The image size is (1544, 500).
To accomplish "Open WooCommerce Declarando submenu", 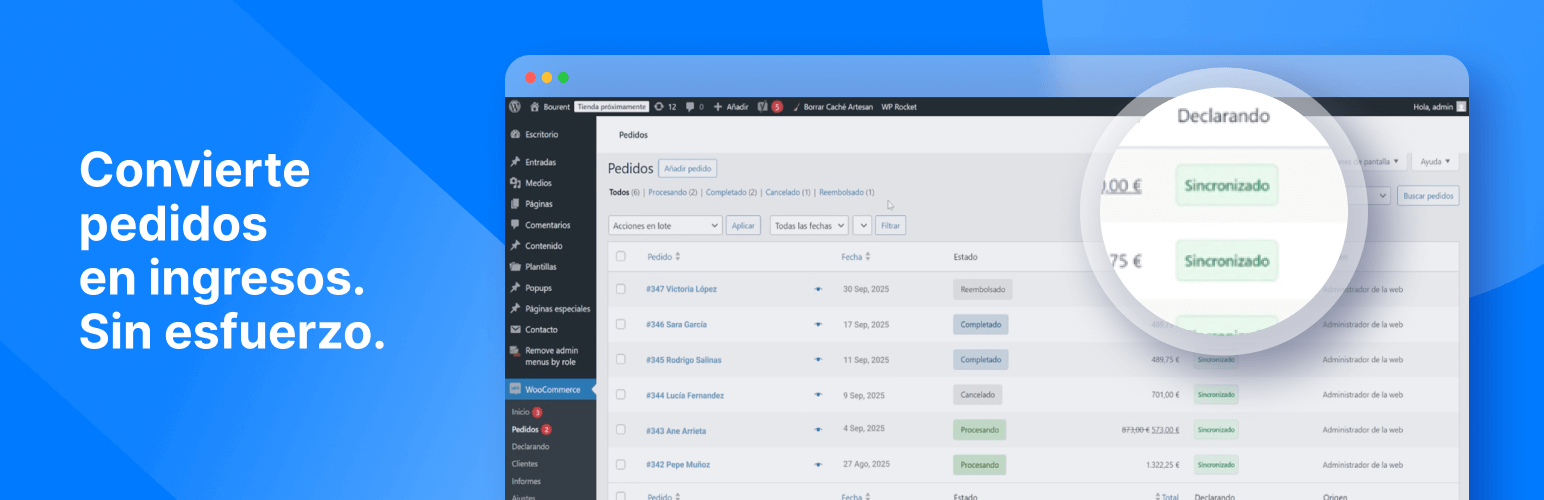I will (x=530, y=447).
